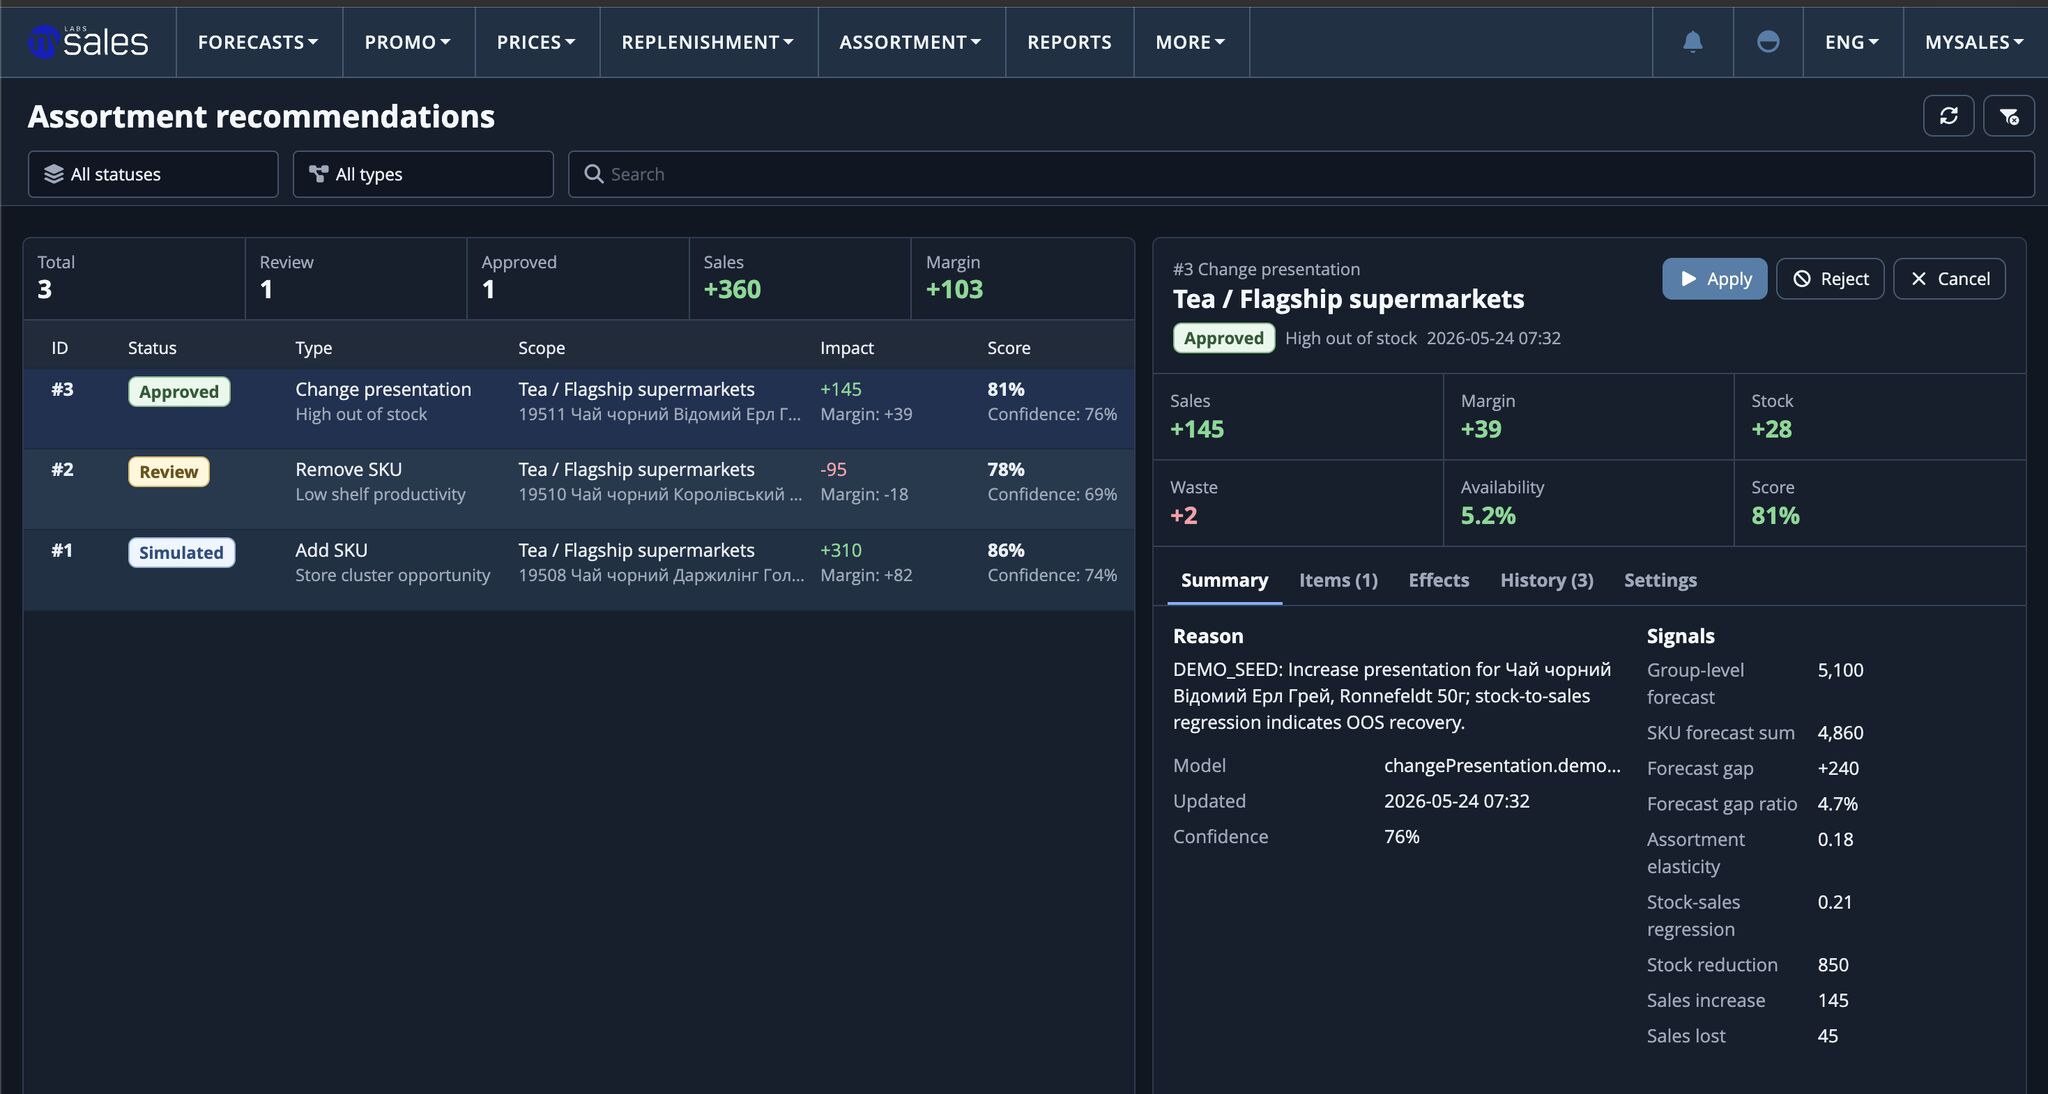Open the History (3) tab

(x=1546, y=580)
